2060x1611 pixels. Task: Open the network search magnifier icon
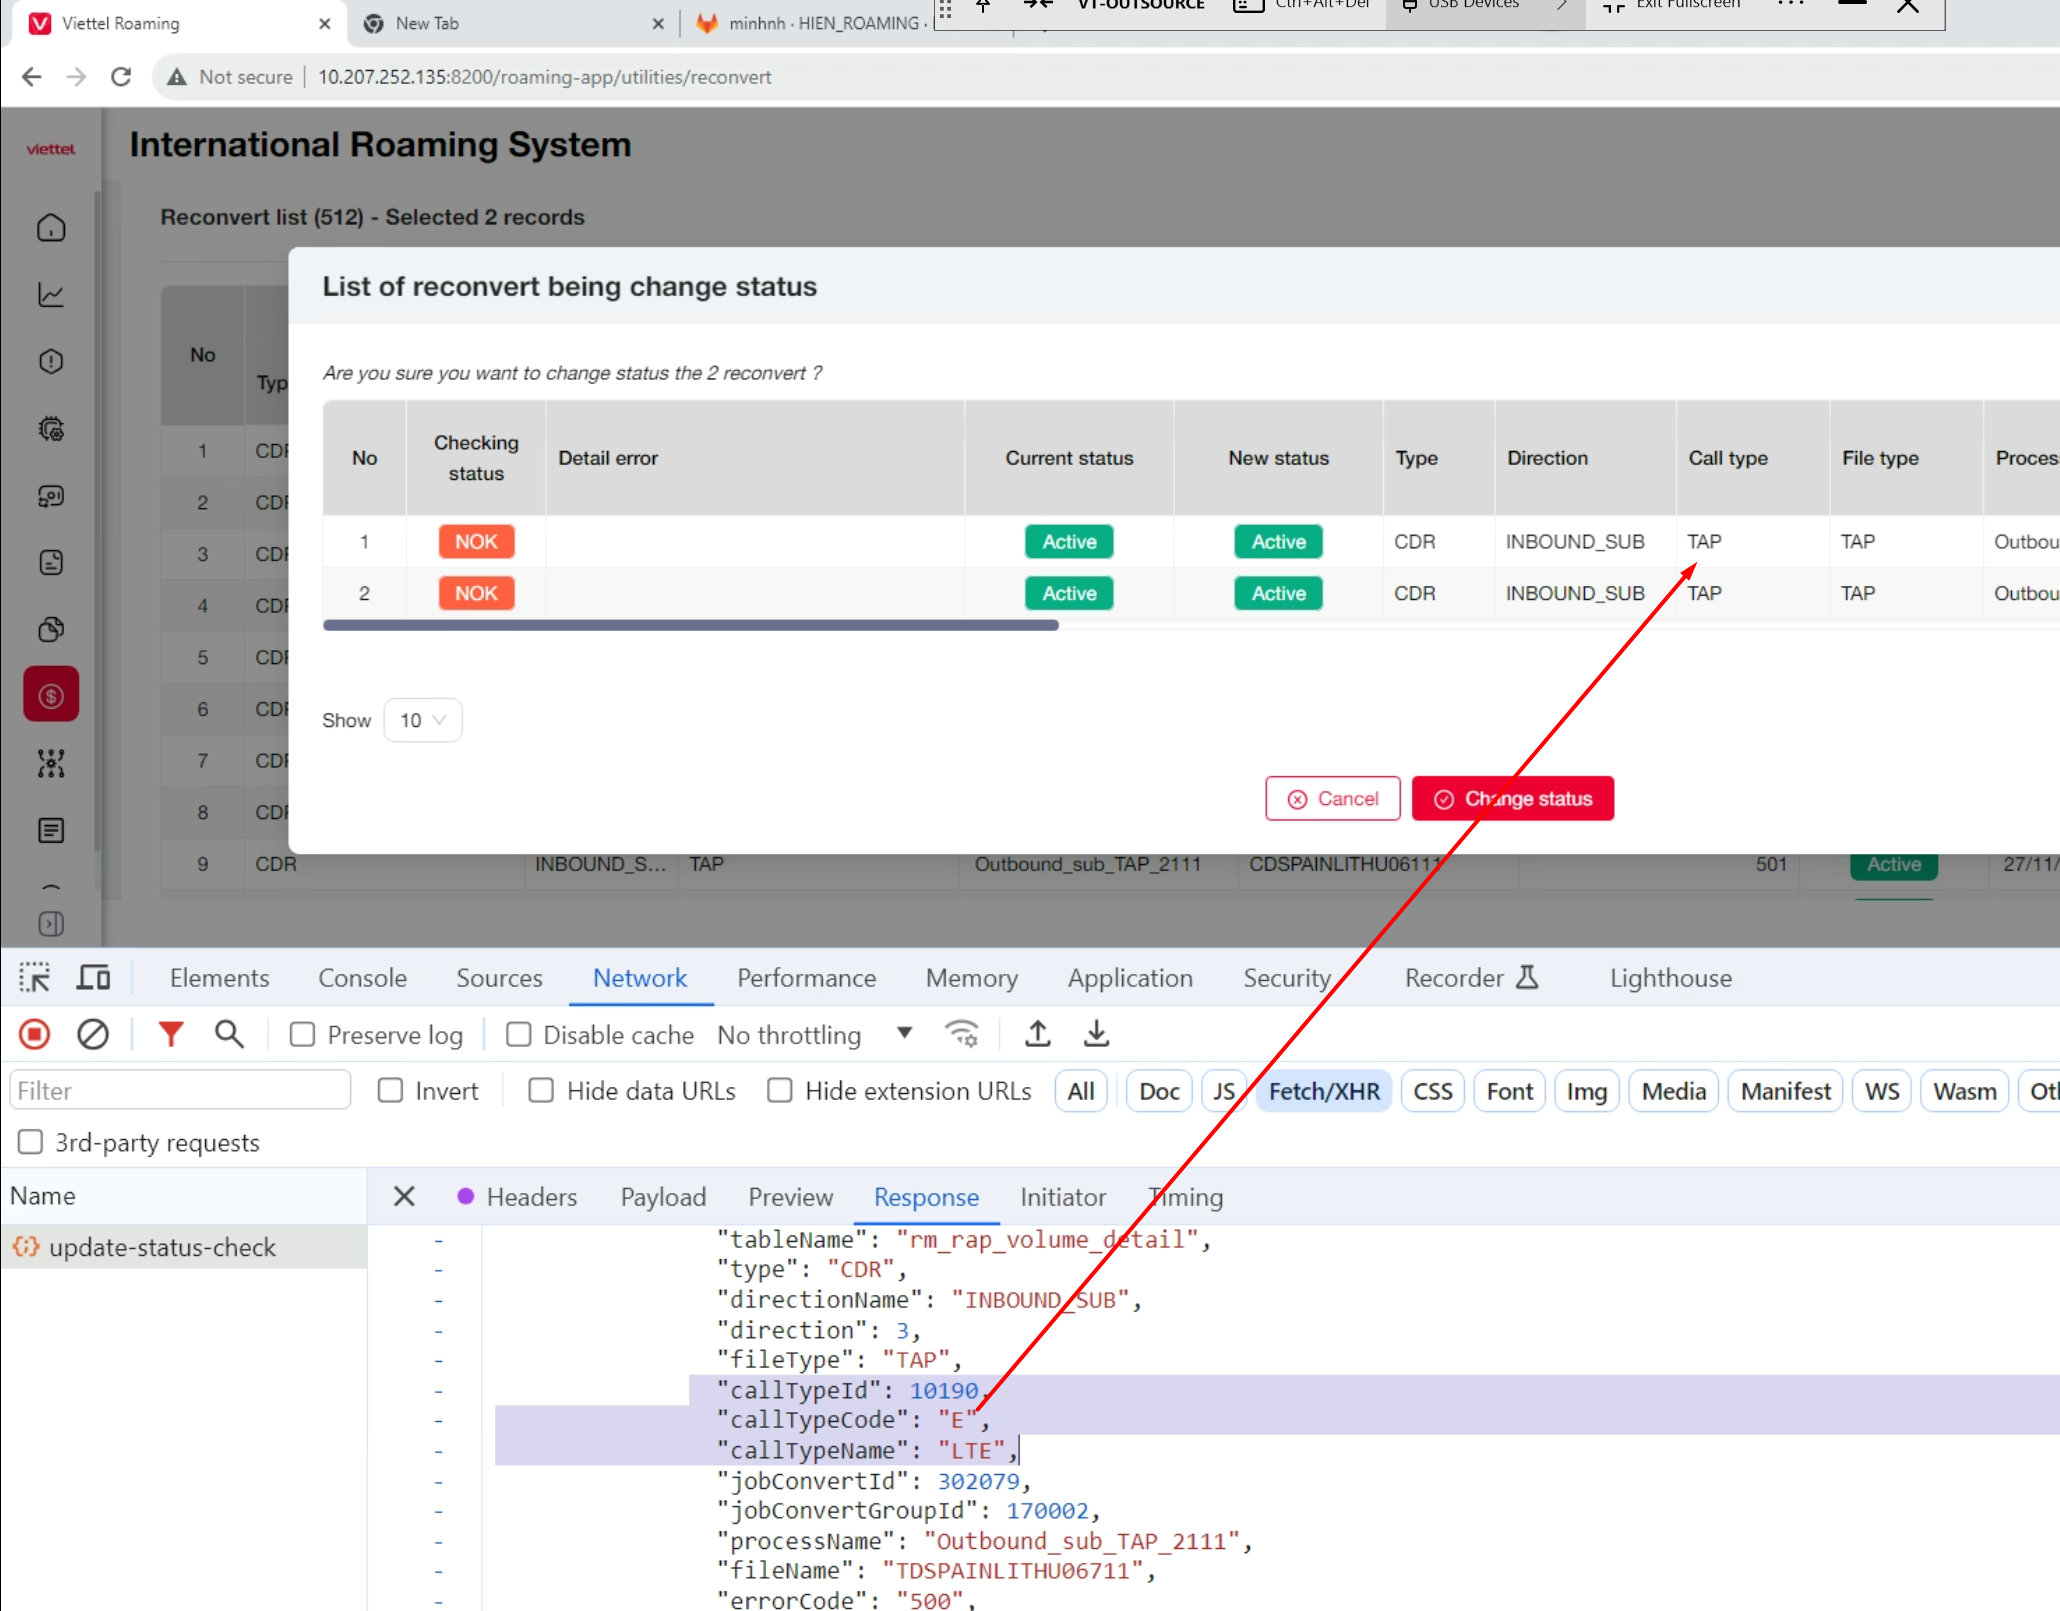[x=229, y=1034]
